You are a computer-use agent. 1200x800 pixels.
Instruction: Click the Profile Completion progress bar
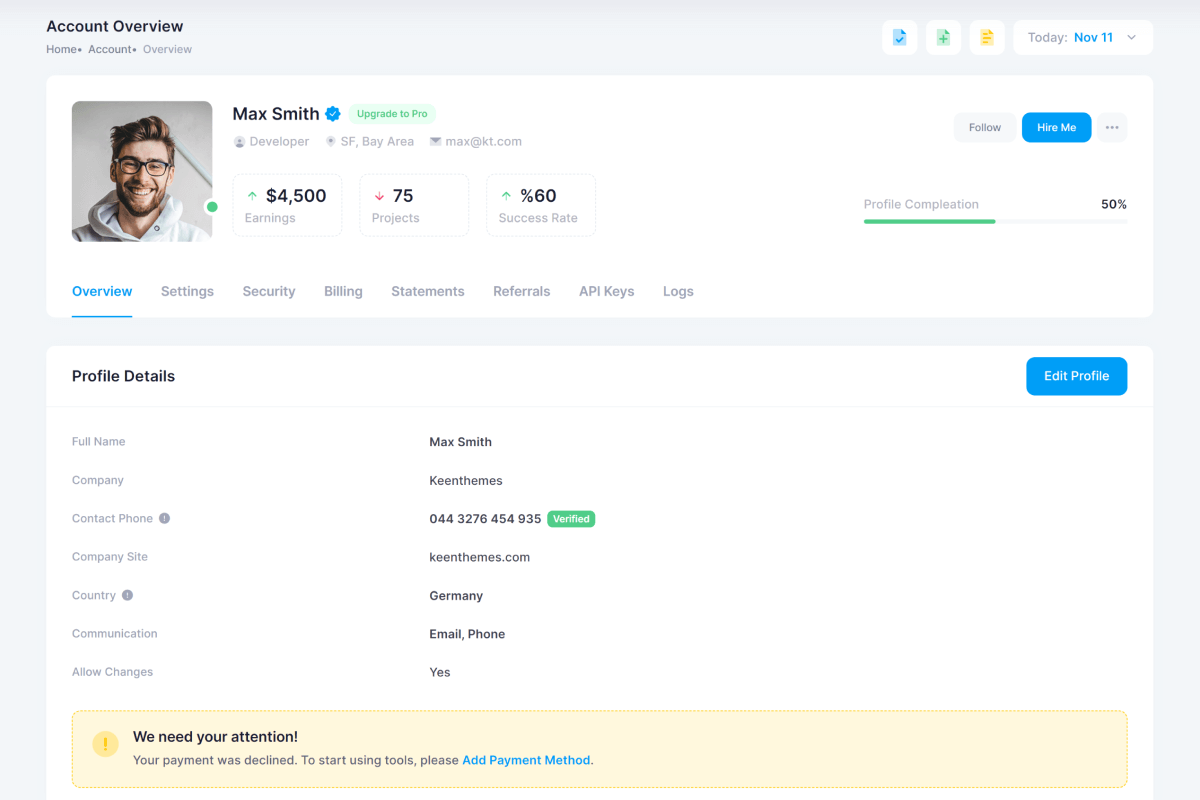pos(995,221)
